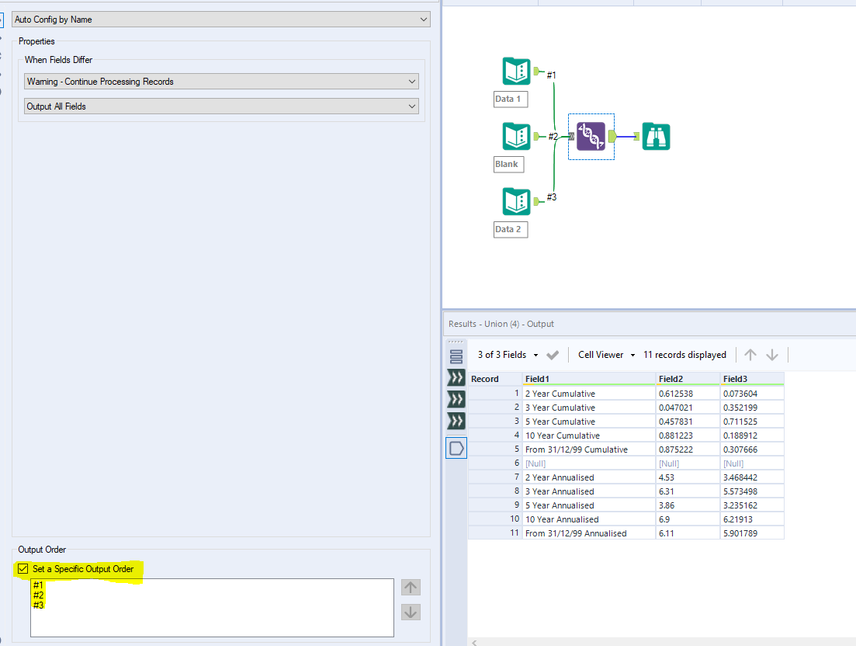The height and width of the screenshot is (646, 856).
Task: Toggle Set a Specific Output Order checkbox
Action: [23, 568]
